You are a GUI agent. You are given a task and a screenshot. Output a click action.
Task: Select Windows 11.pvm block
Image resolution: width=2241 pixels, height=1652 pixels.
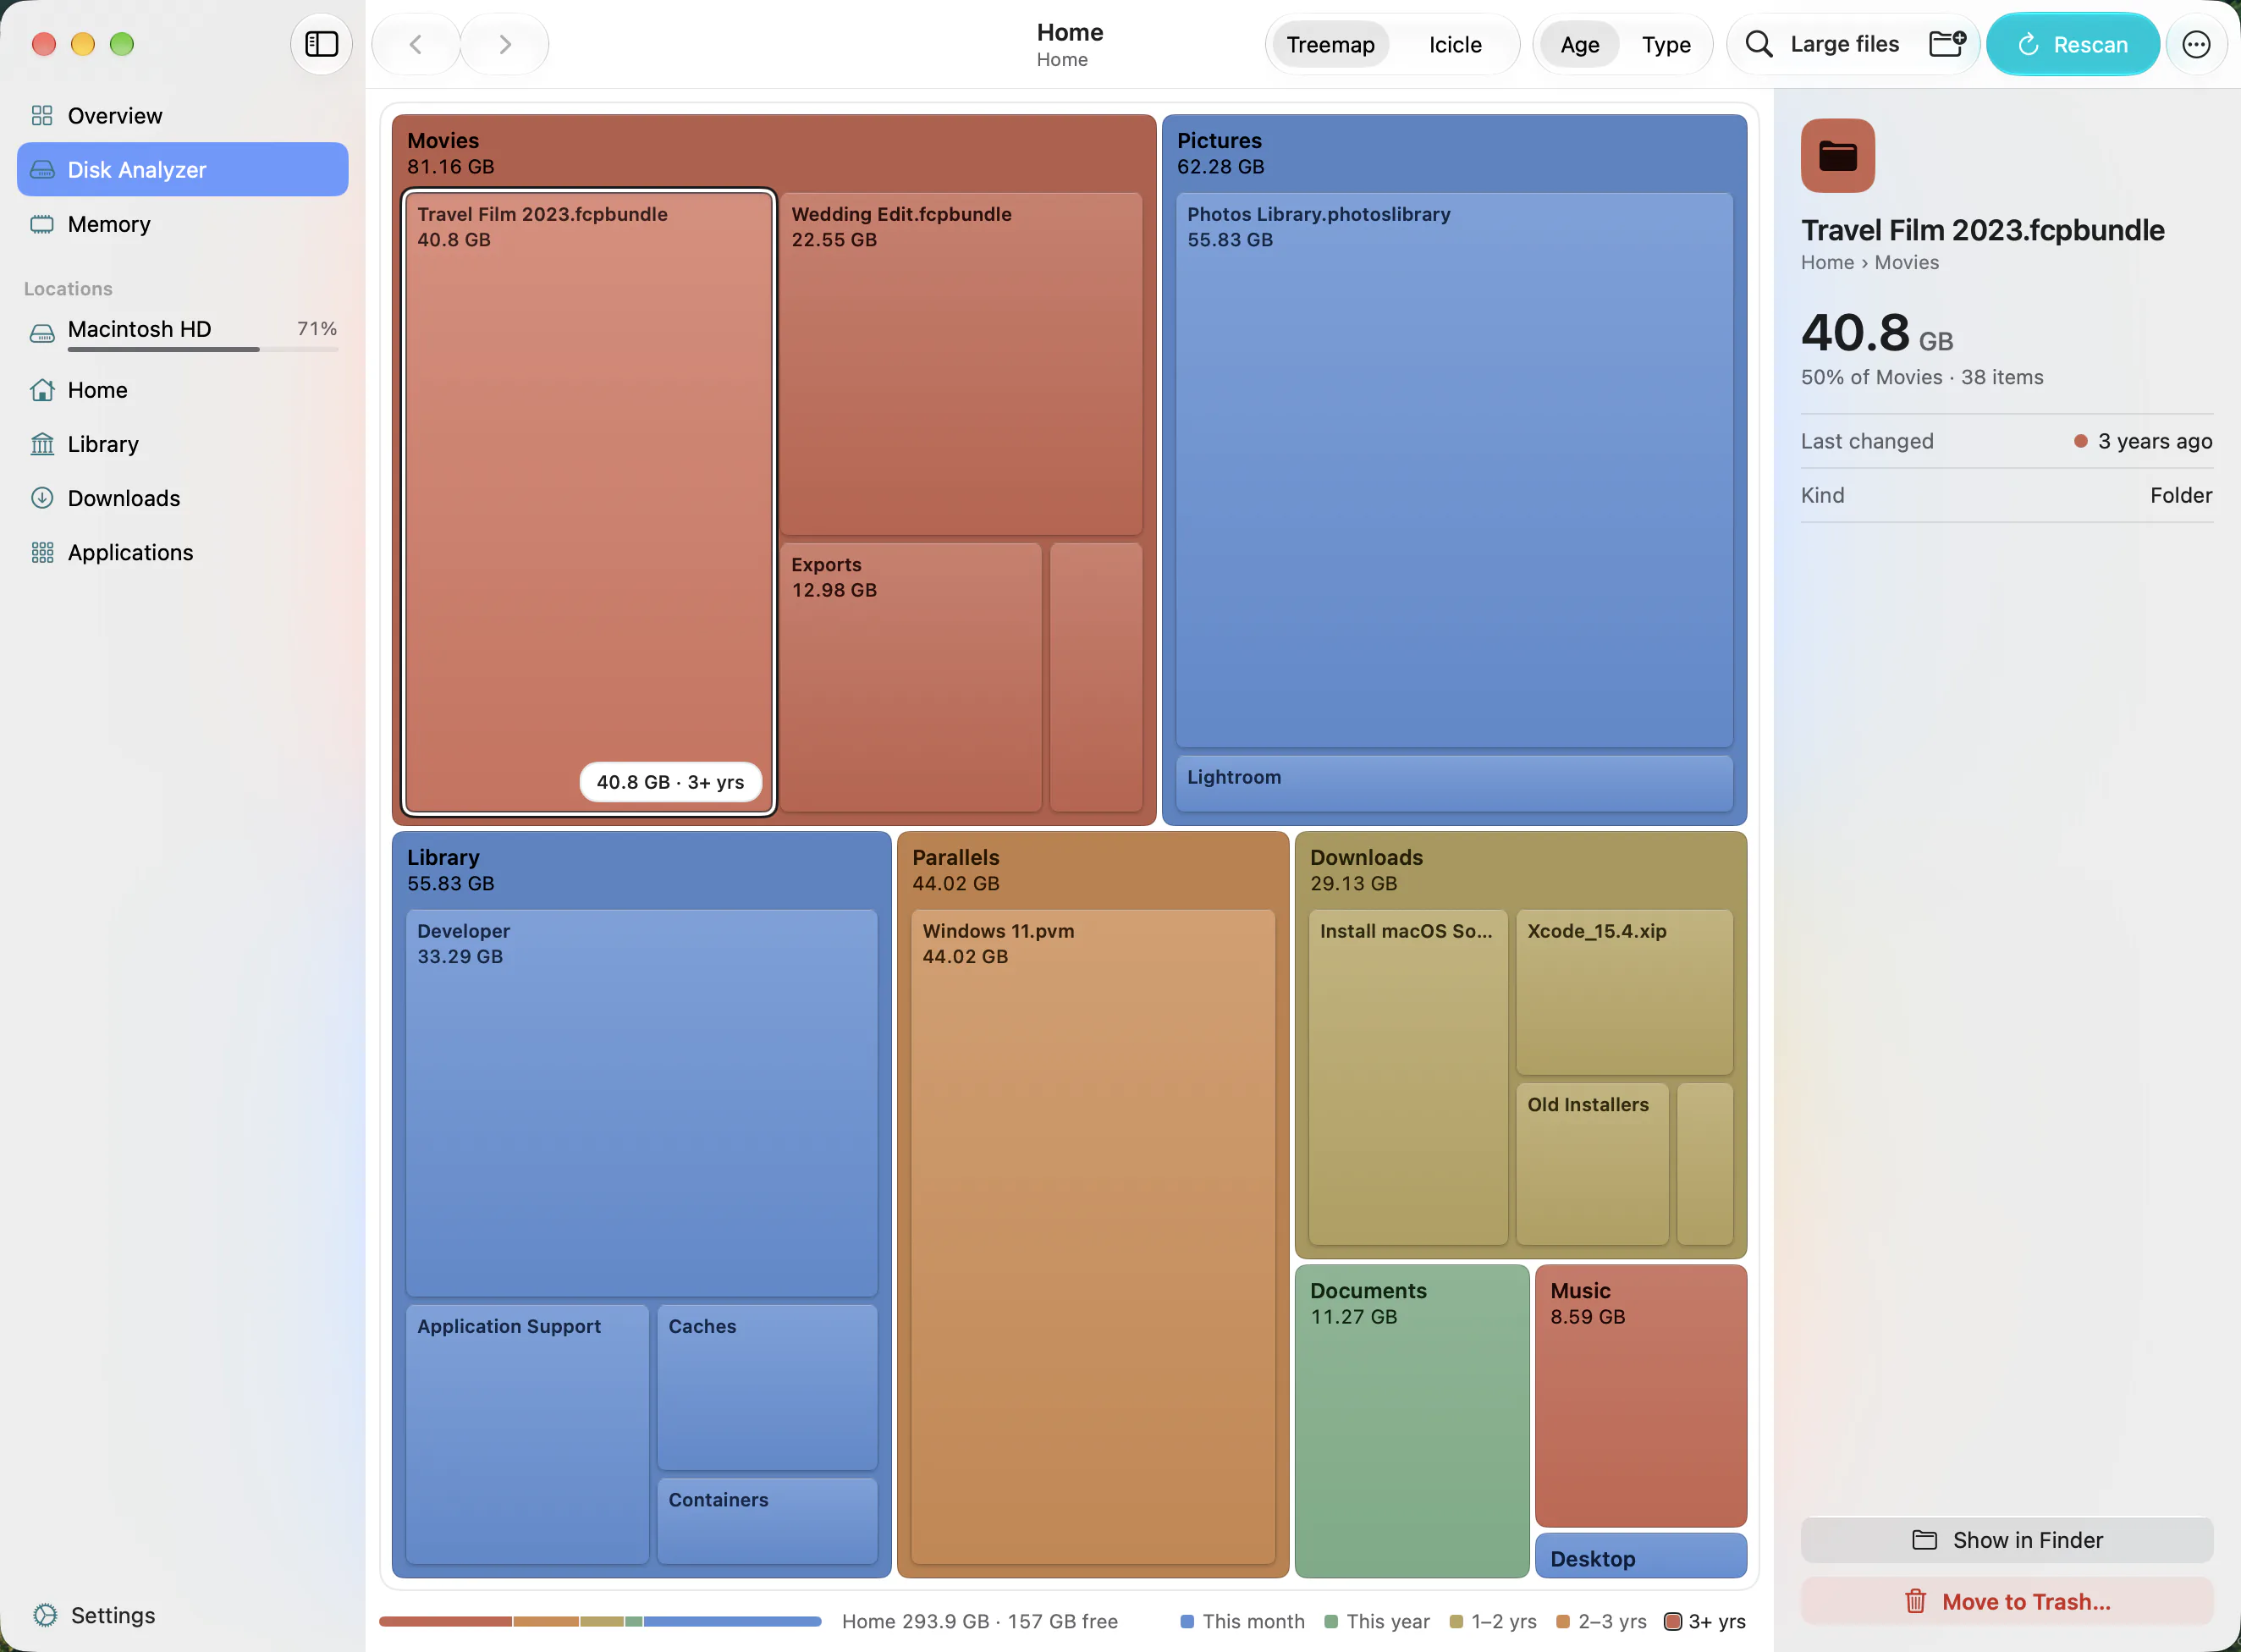[1093, 1237]
